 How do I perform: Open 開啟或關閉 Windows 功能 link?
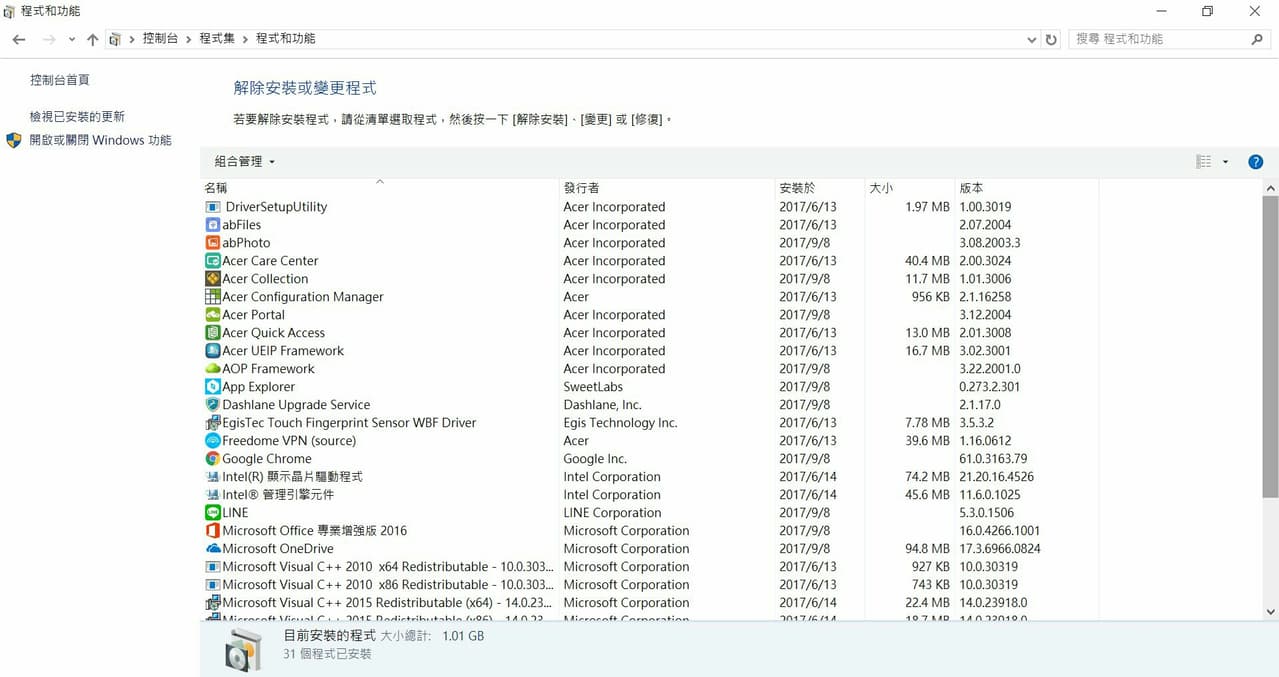tap(100, 140)
